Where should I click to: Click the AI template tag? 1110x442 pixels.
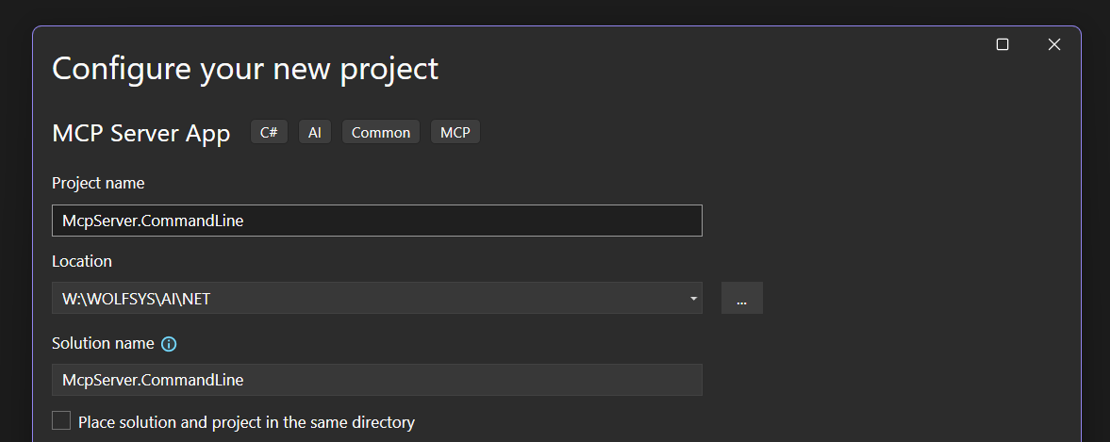click(315, 132)
